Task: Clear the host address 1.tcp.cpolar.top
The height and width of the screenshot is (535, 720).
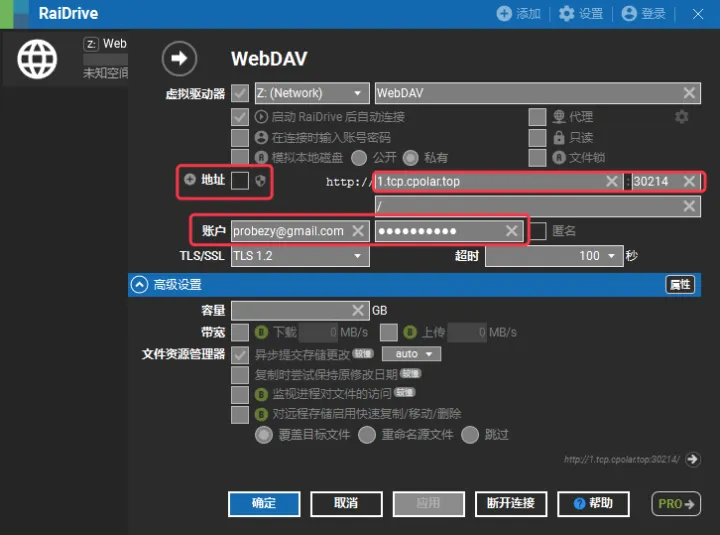Action: point(611,181)
